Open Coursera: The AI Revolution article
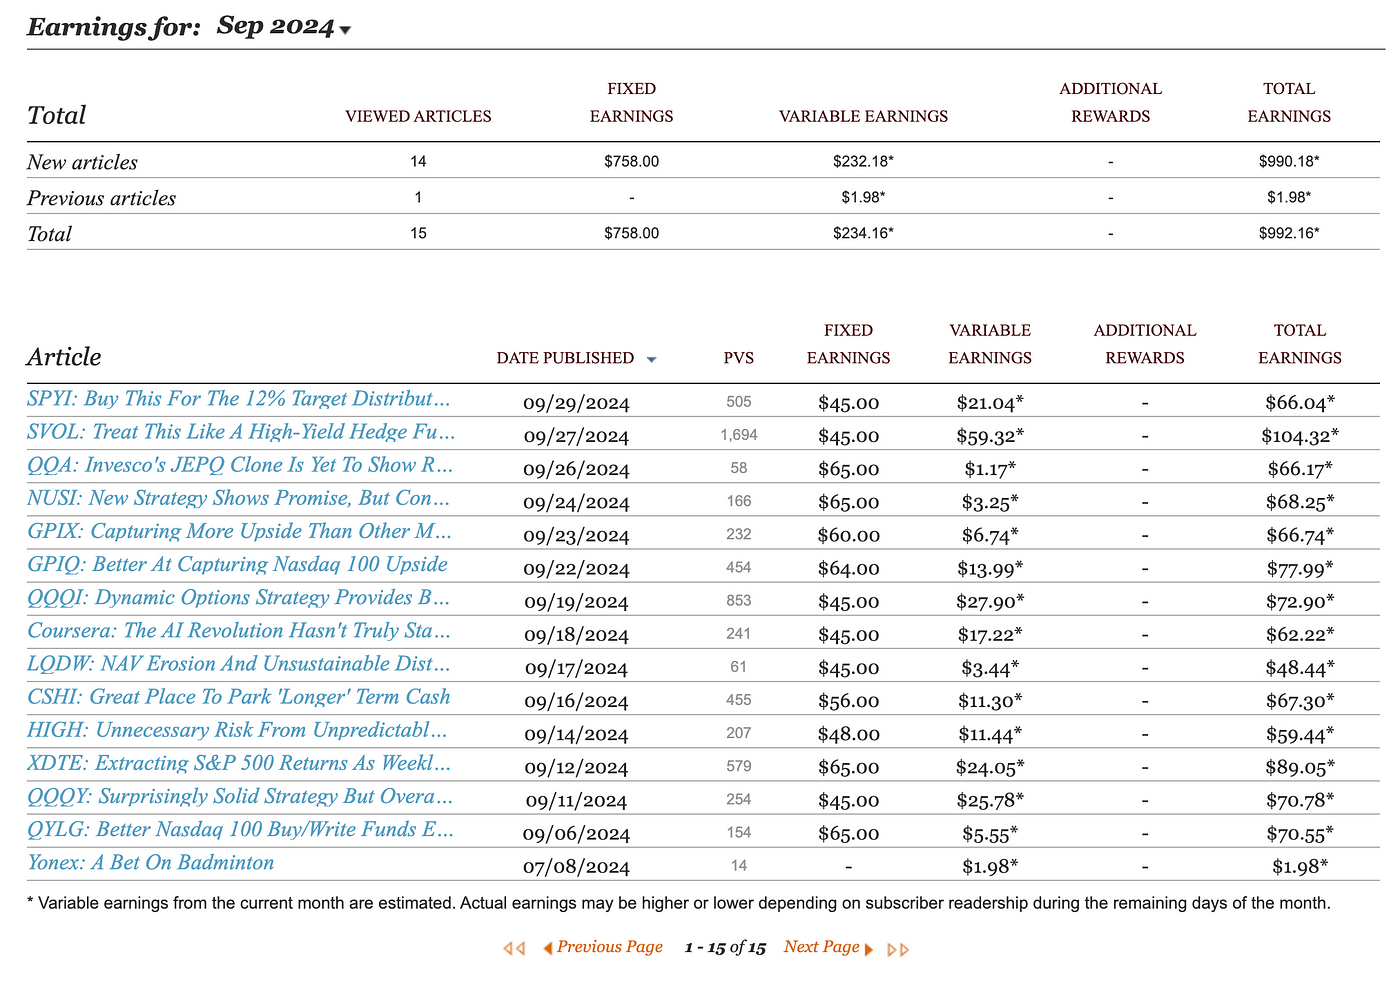 pos(239,630)
